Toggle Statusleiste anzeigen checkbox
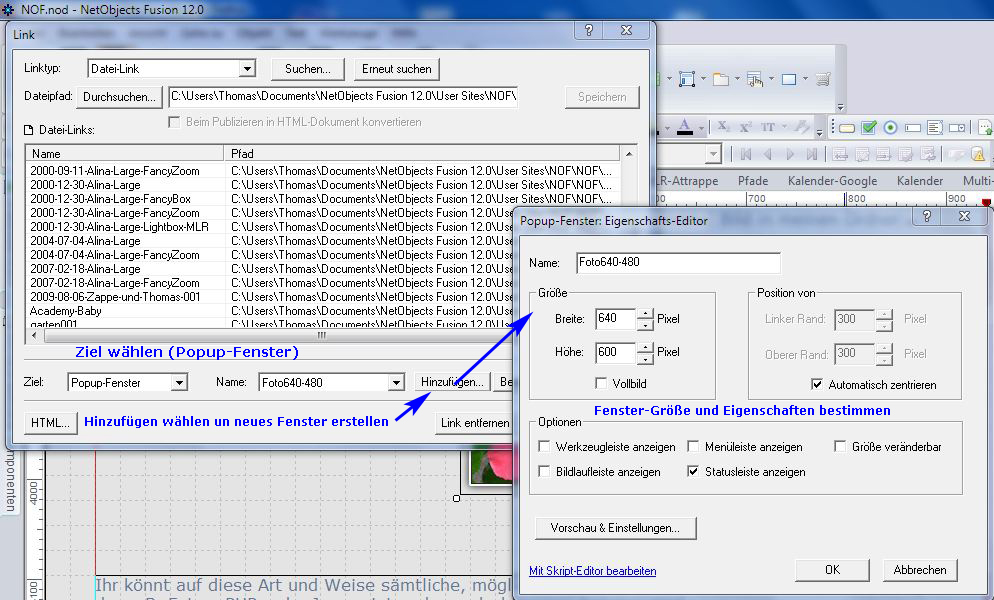This screenshot has width=994, height=600. click(694, 471)
